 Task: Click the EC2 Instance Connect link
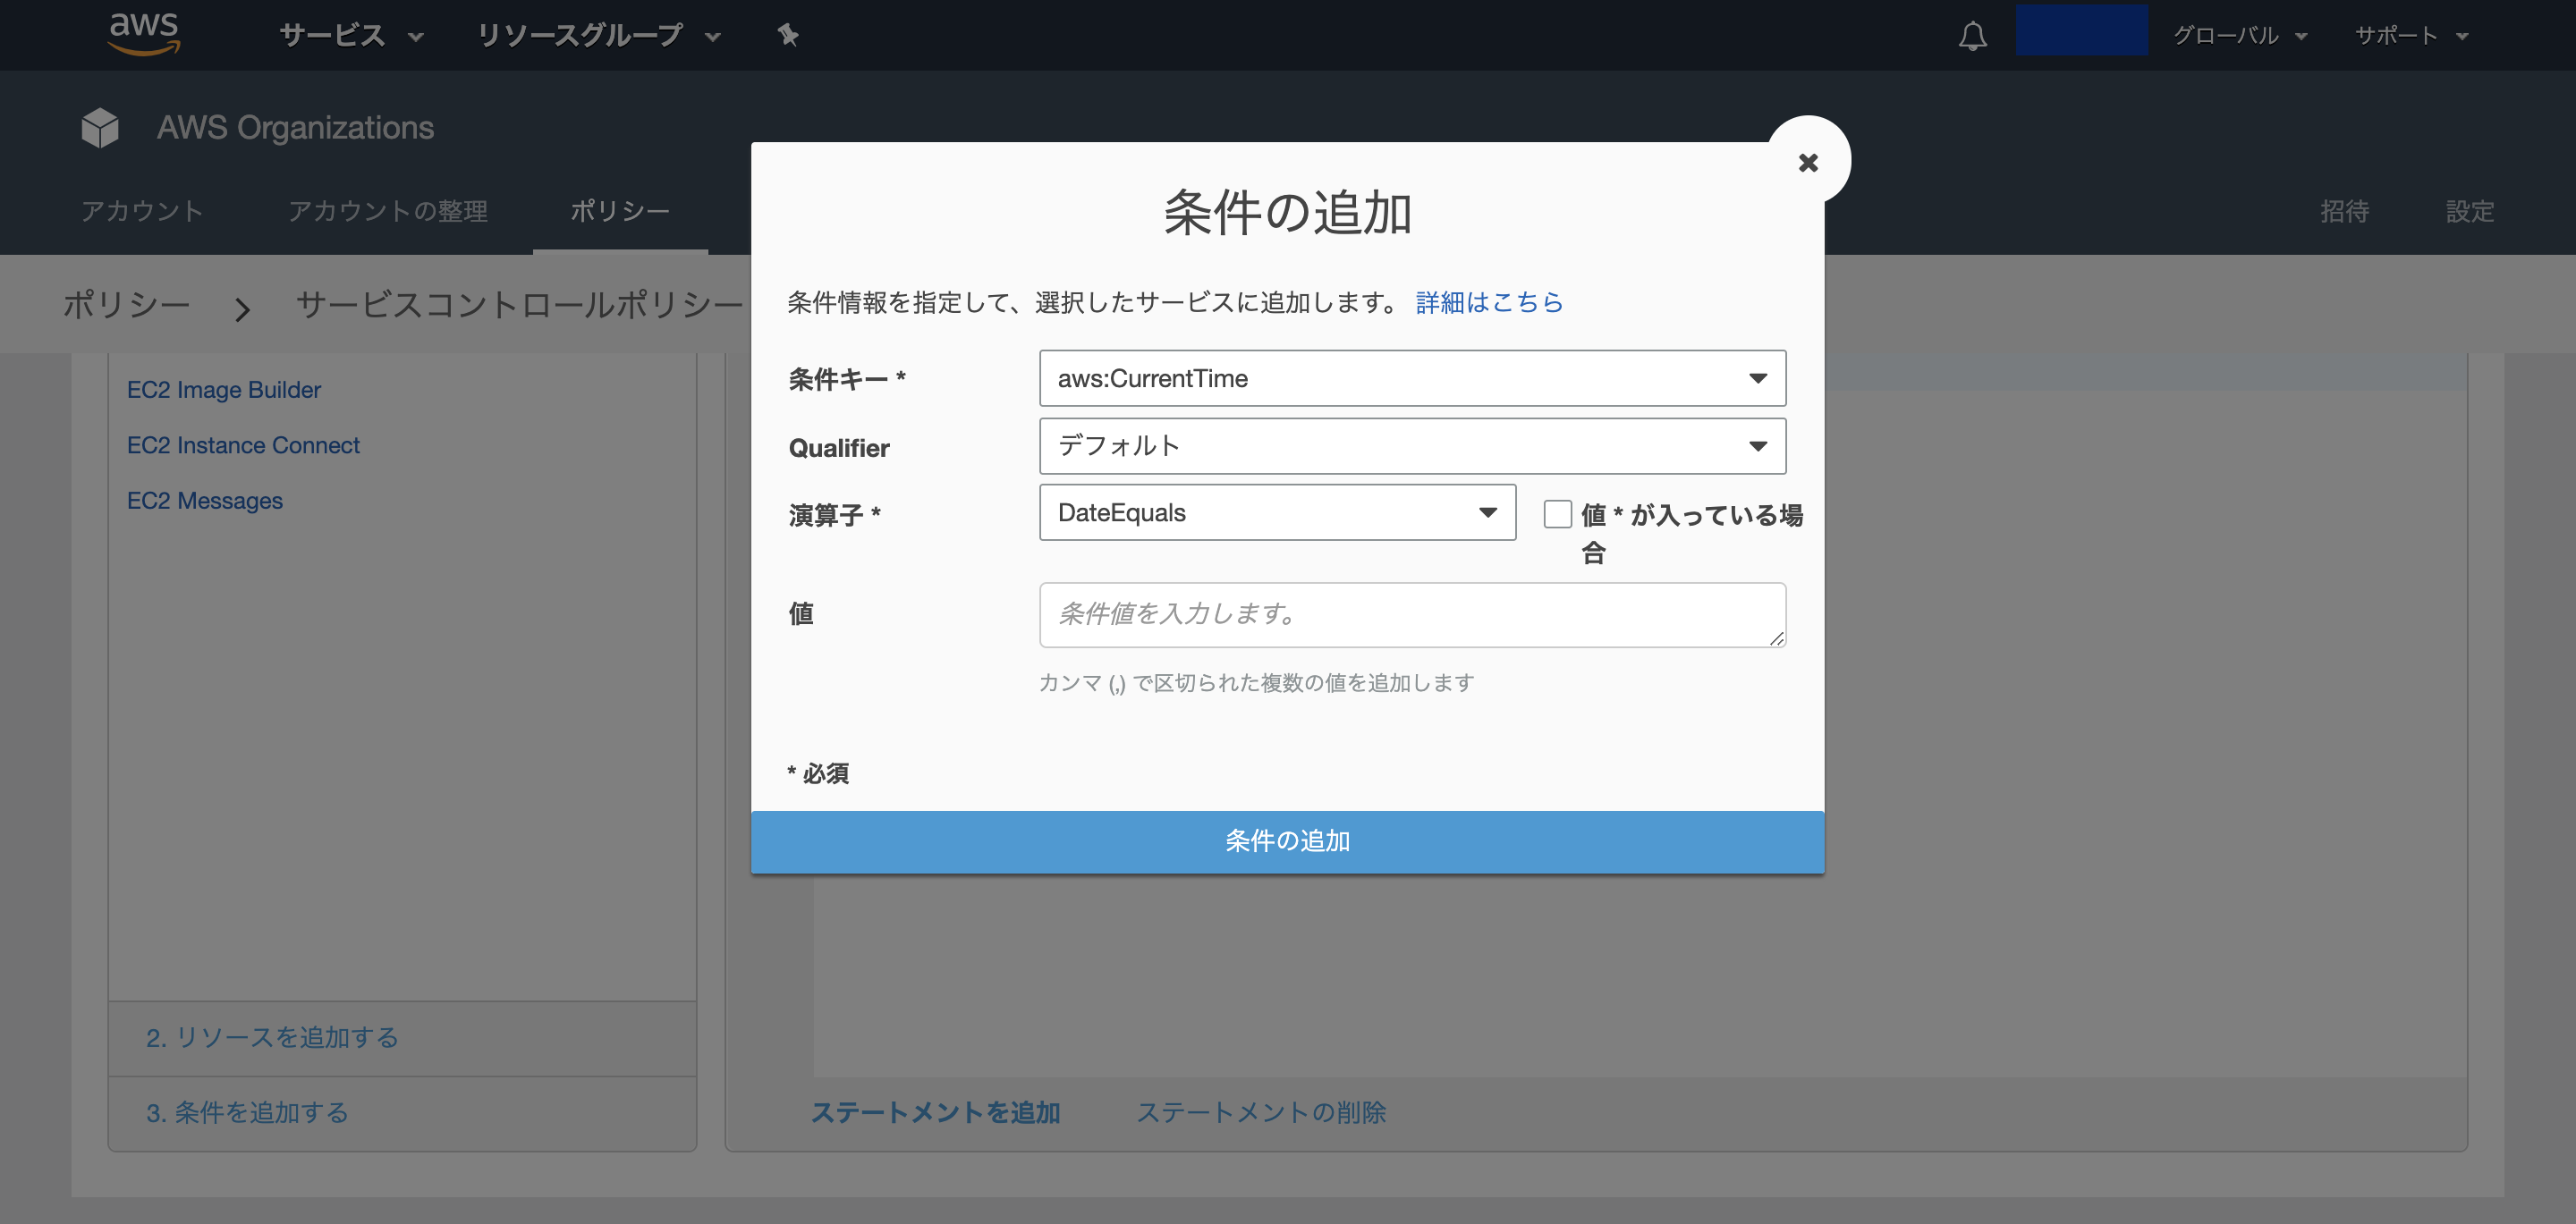(x=243, y=445)
